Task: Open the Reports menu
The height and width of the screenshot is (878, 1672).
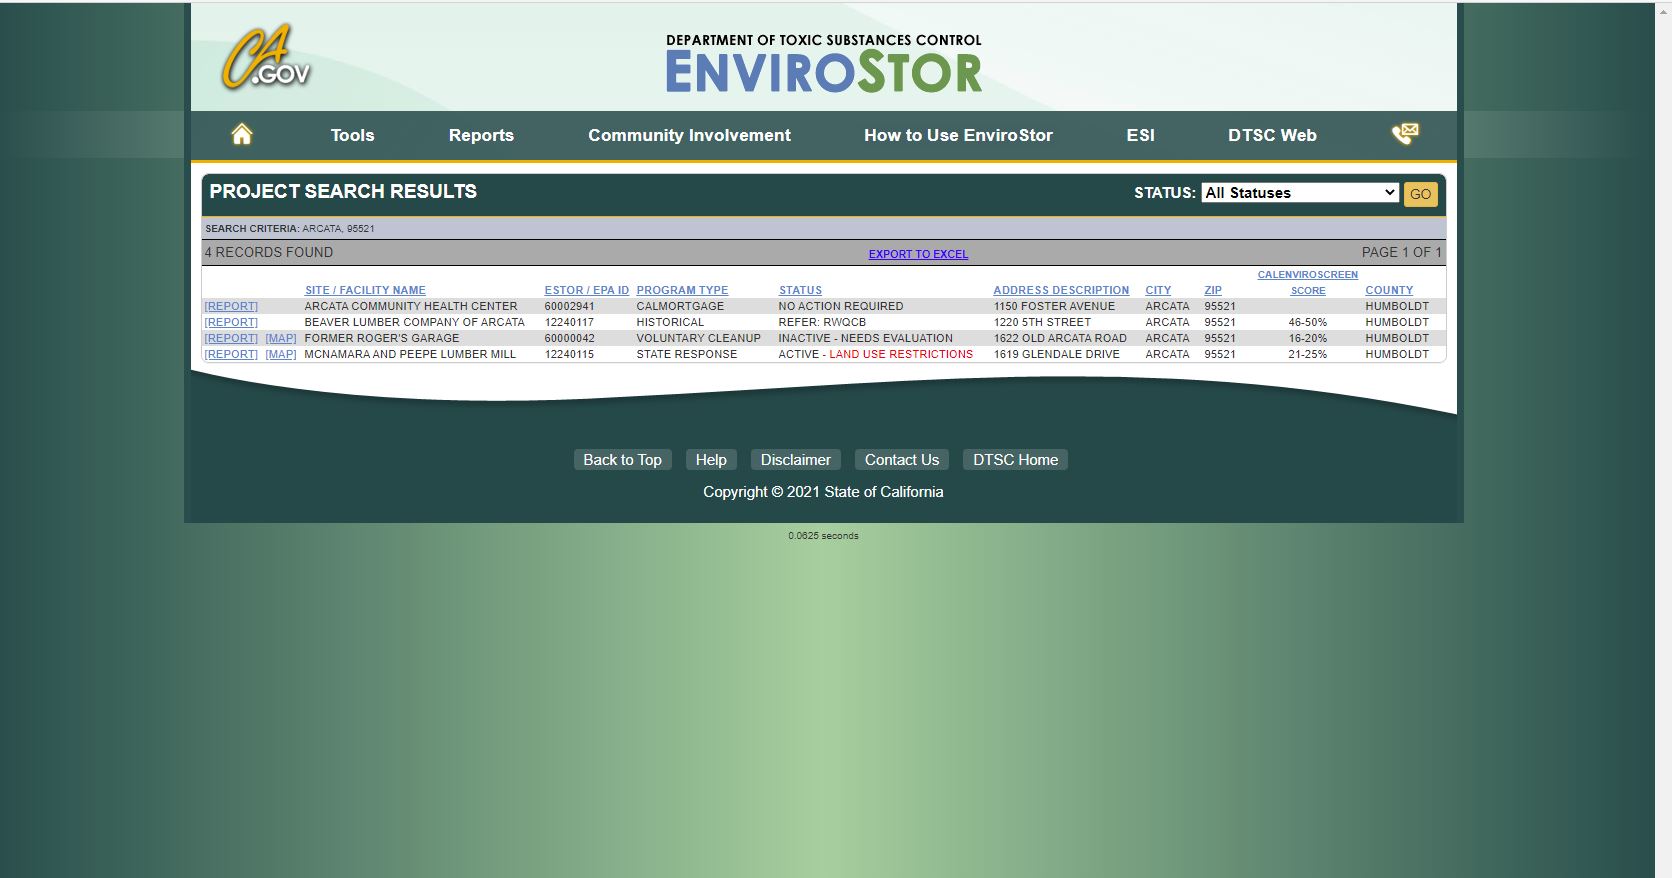Action: (x=481, y=136)
